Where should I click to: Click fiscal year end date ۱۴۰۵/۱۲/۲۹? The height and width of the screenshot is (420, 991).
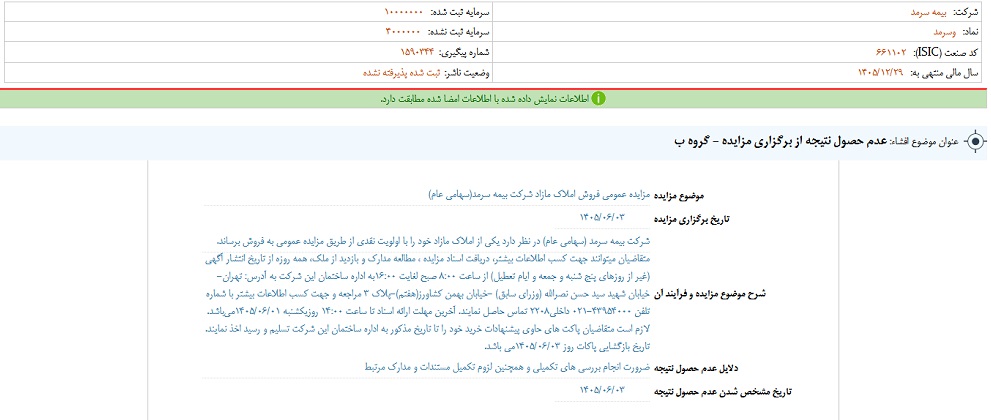880,73
